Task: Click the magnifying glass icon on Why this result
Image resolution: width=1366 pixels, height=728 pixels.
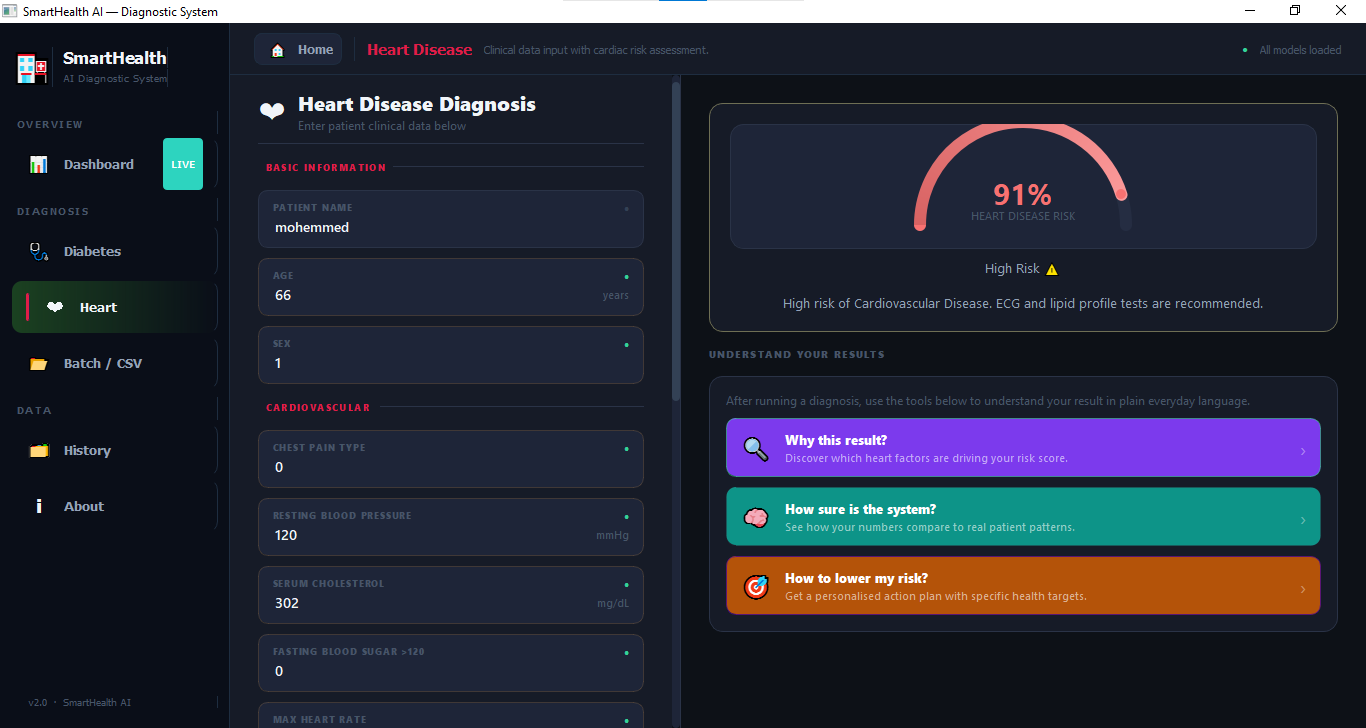Action: 756,448
